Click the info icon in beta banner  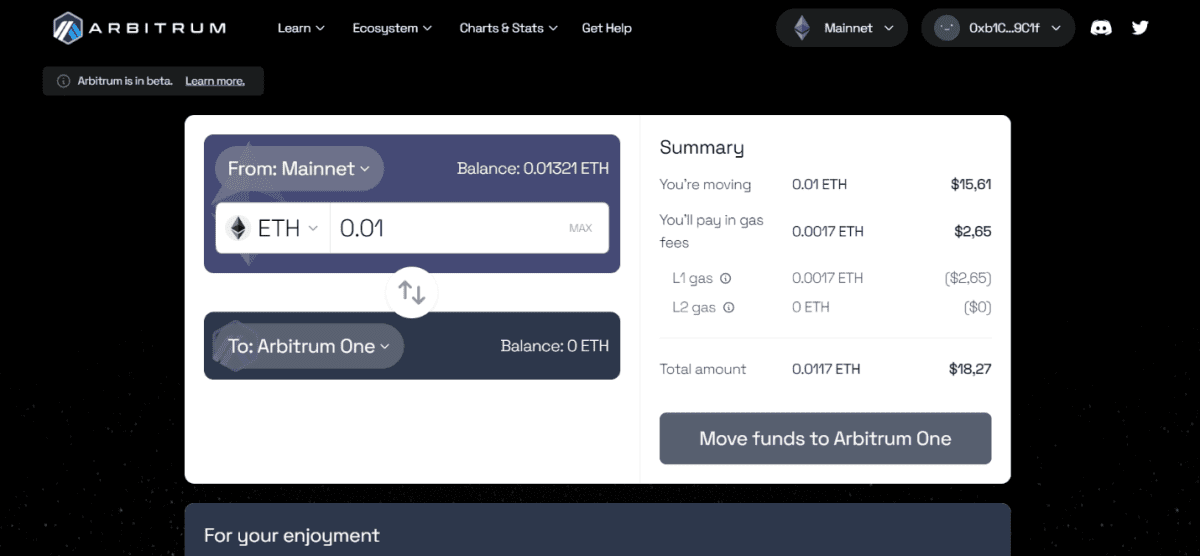[x=64, y=81]
